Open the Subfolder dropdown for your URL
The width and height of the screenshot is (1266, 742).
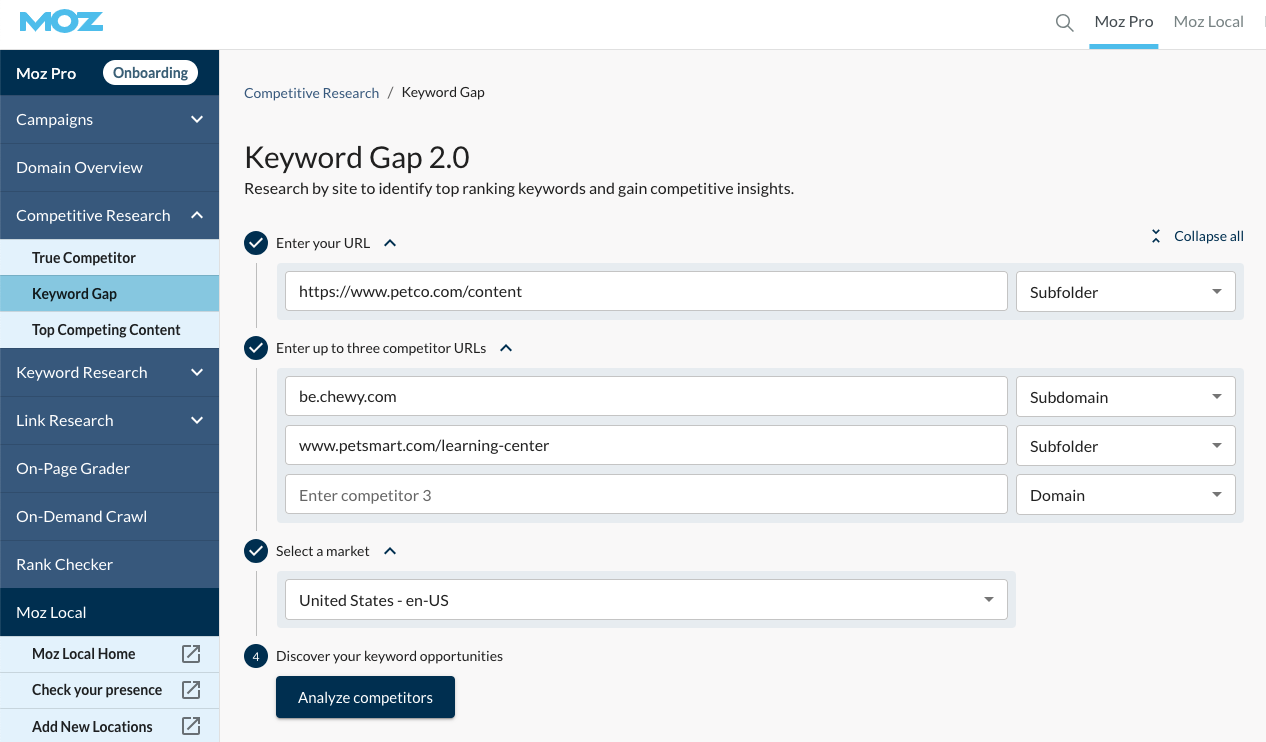[1125, 292]
